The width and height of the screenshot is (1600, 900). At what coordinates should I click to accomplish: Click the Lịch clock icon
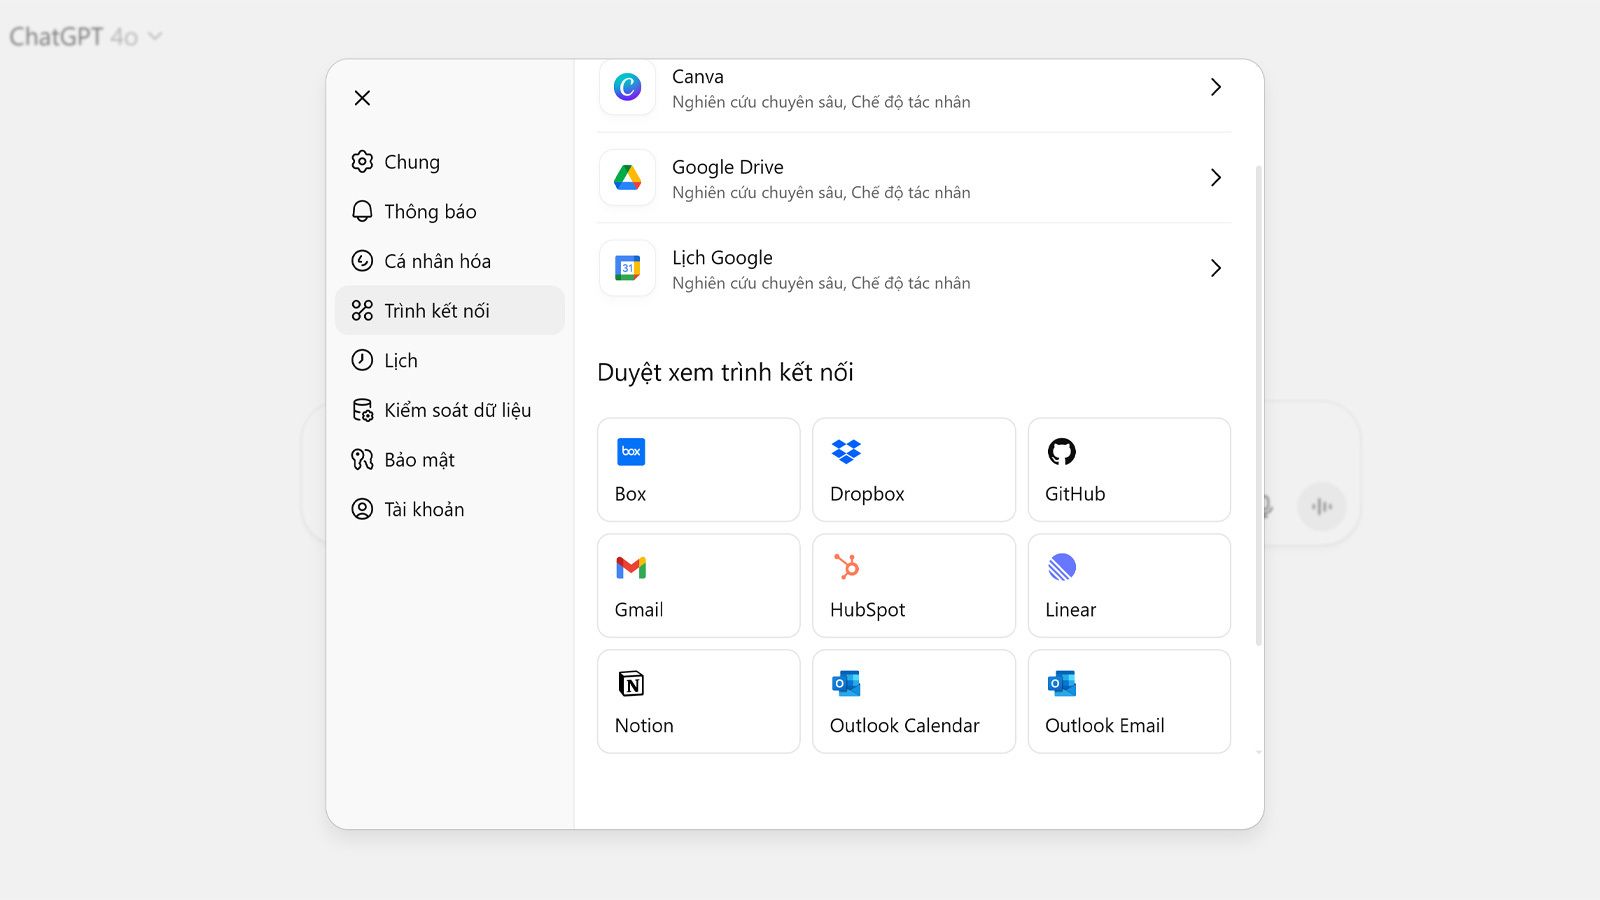pyautogui.click(x=362, y=360)
